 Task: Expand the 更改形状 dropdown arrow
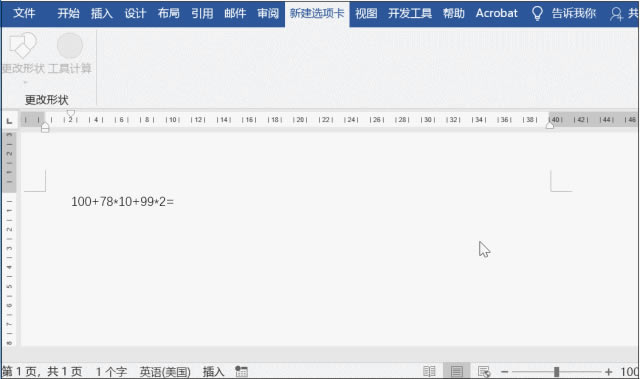pos(25,82)
